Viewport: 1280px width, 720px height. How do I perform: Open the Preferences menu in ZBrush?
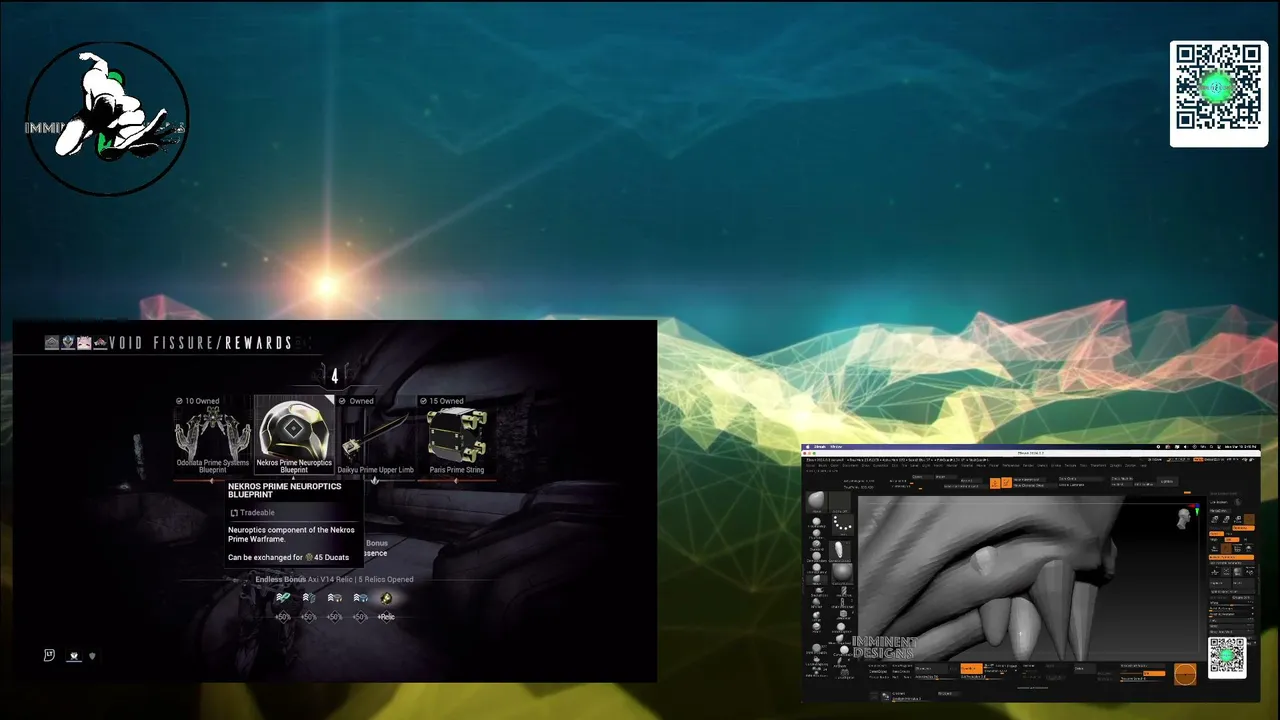tap(1011, 465)
